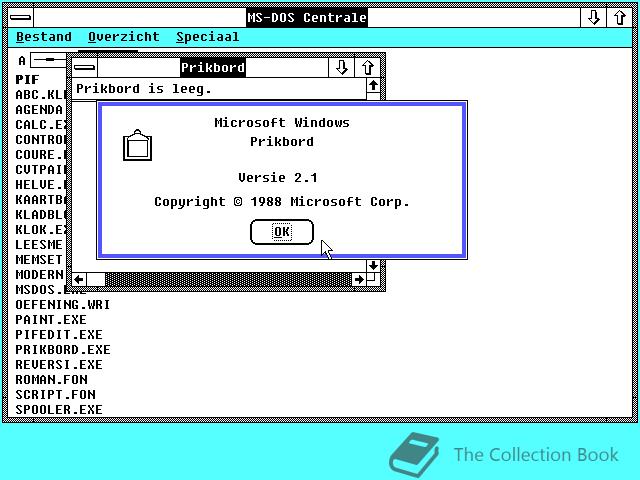Select the ABC.KL file entry
Image resolution: width=640 pixels, height=480 pixels.
point(40,95)
